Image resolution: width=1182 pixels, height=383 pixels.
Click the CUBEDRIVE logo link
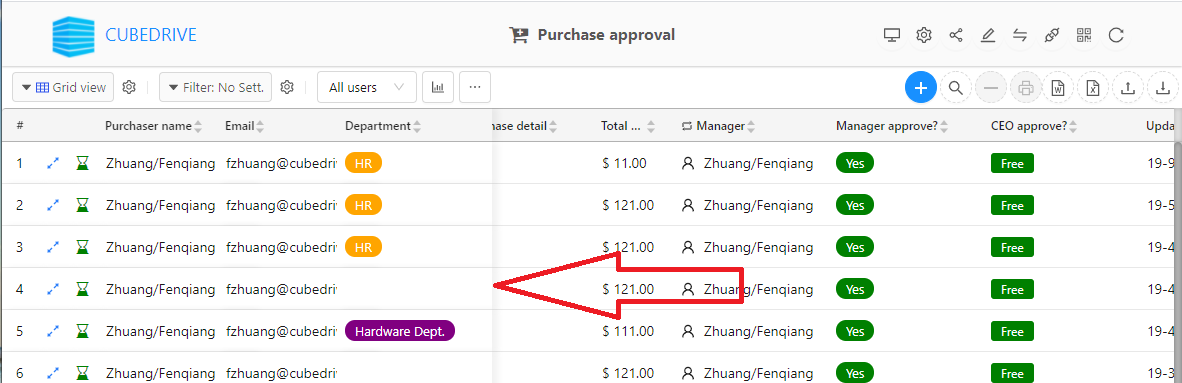[x=124, y=35]
